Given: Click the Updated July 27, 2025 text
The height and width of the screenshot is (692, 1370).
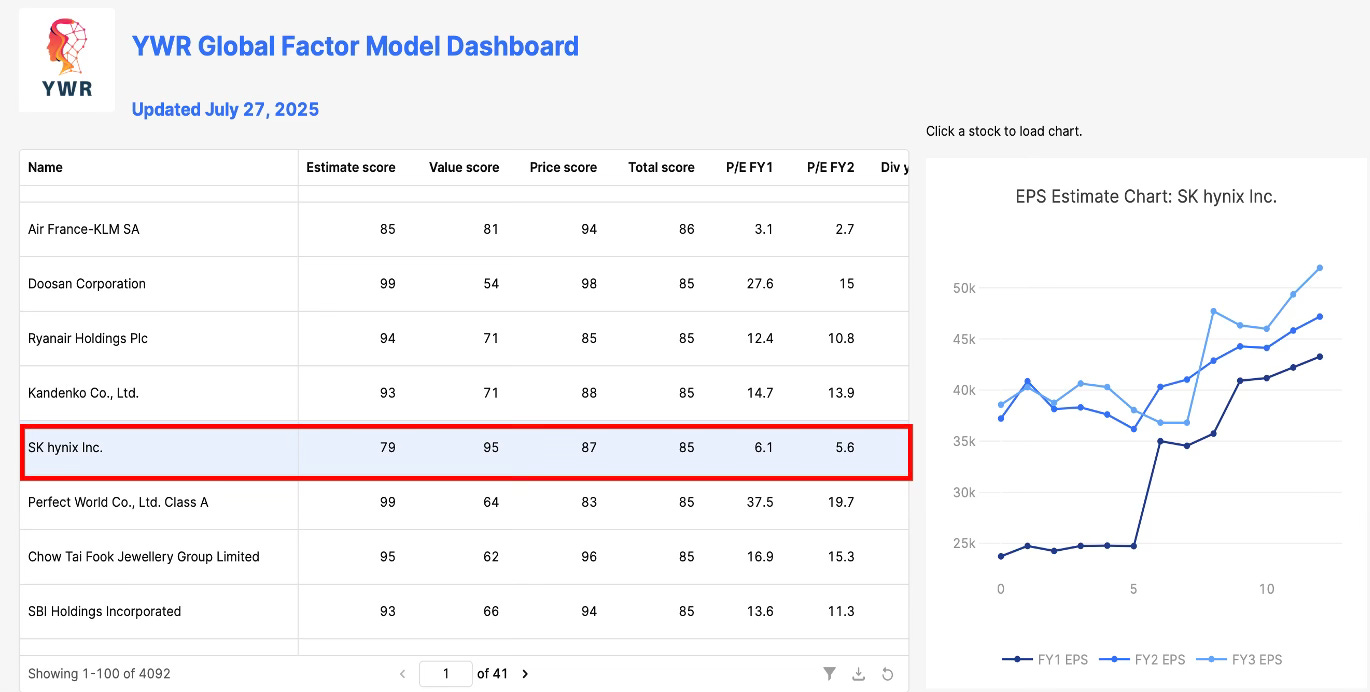Looking at the screenshot, I should [x=225, y=110].
